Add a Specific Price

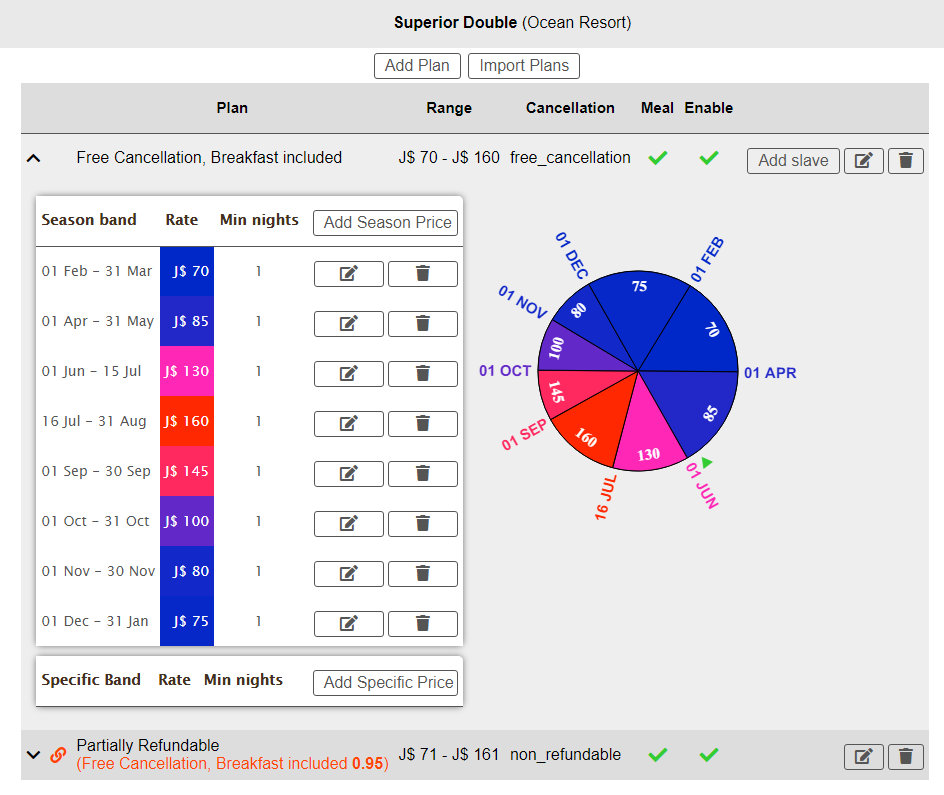[x=385, y=682]
